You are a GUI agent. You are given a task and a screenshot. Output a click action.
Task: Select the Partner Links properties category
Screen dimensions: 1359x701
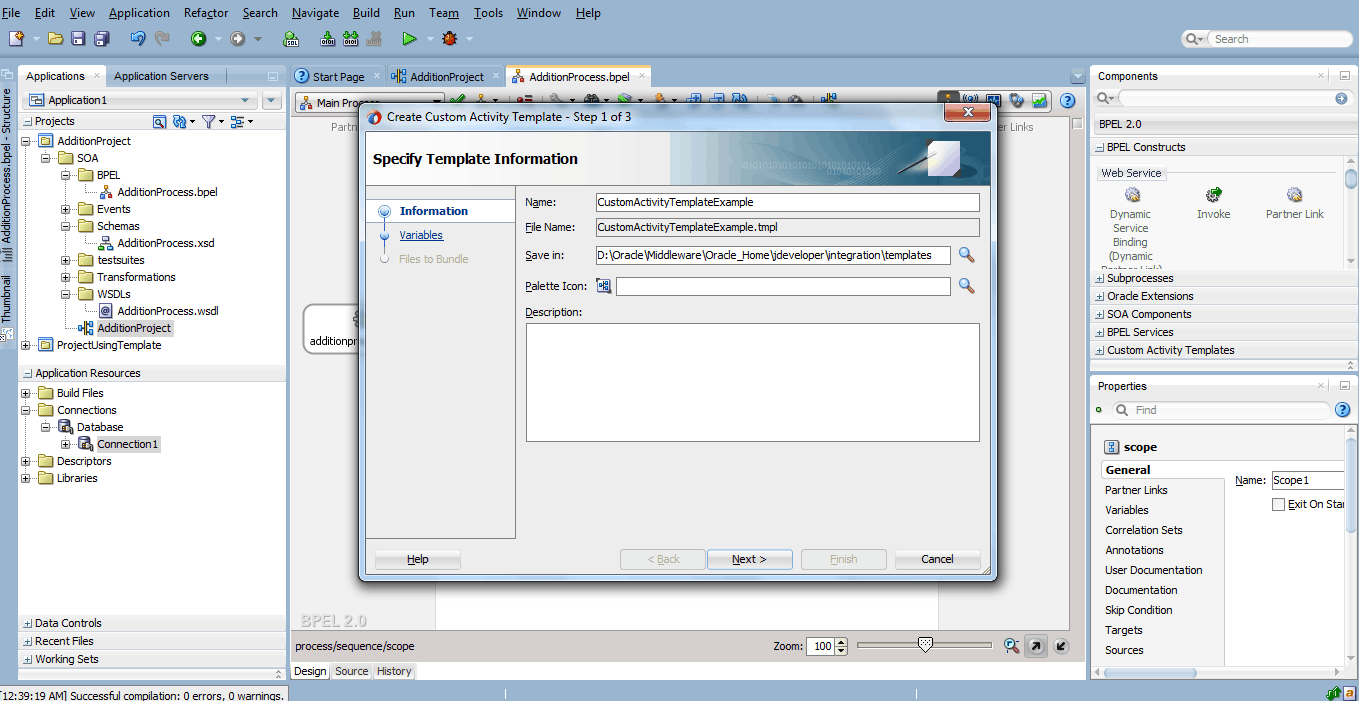(1136, 490)
